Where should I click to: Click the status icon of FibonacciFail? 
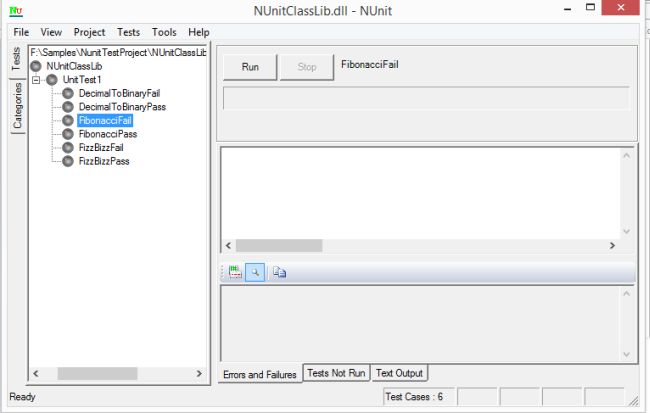pyautogui.click(x=68, y=121)
